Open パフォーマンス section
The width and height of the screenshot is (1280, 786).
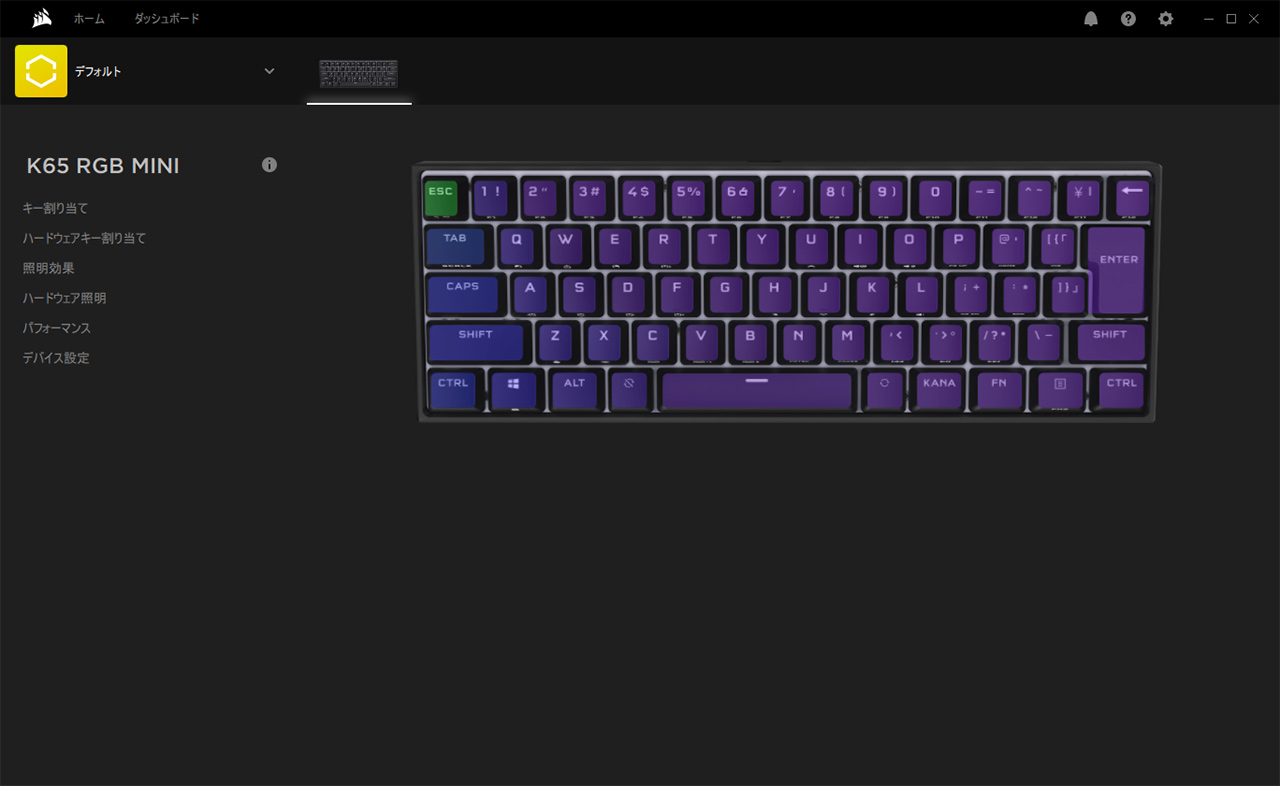point(56,328)
